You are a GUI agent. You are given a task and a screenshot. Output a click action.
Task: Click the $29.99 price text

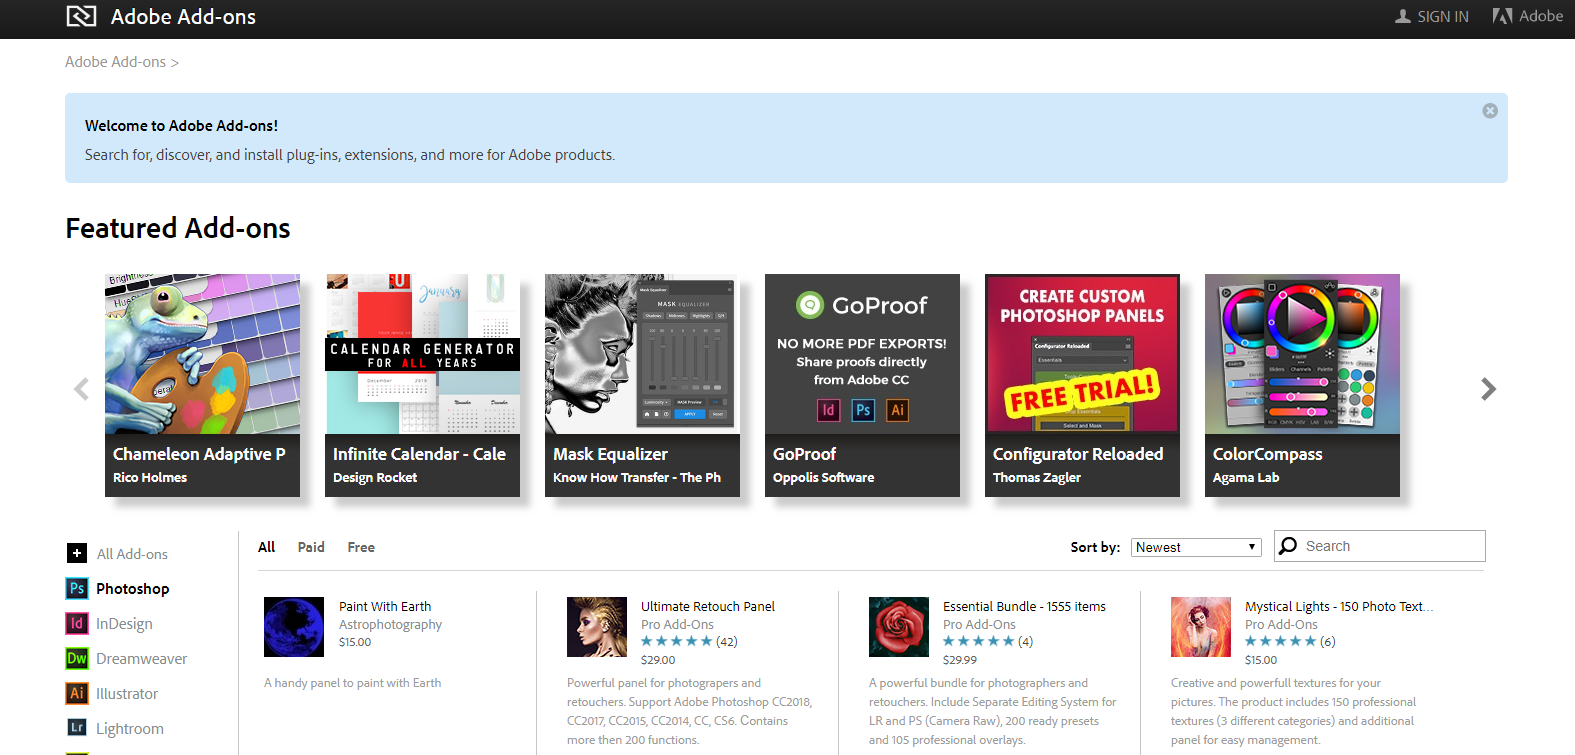(x=960, y=660)
